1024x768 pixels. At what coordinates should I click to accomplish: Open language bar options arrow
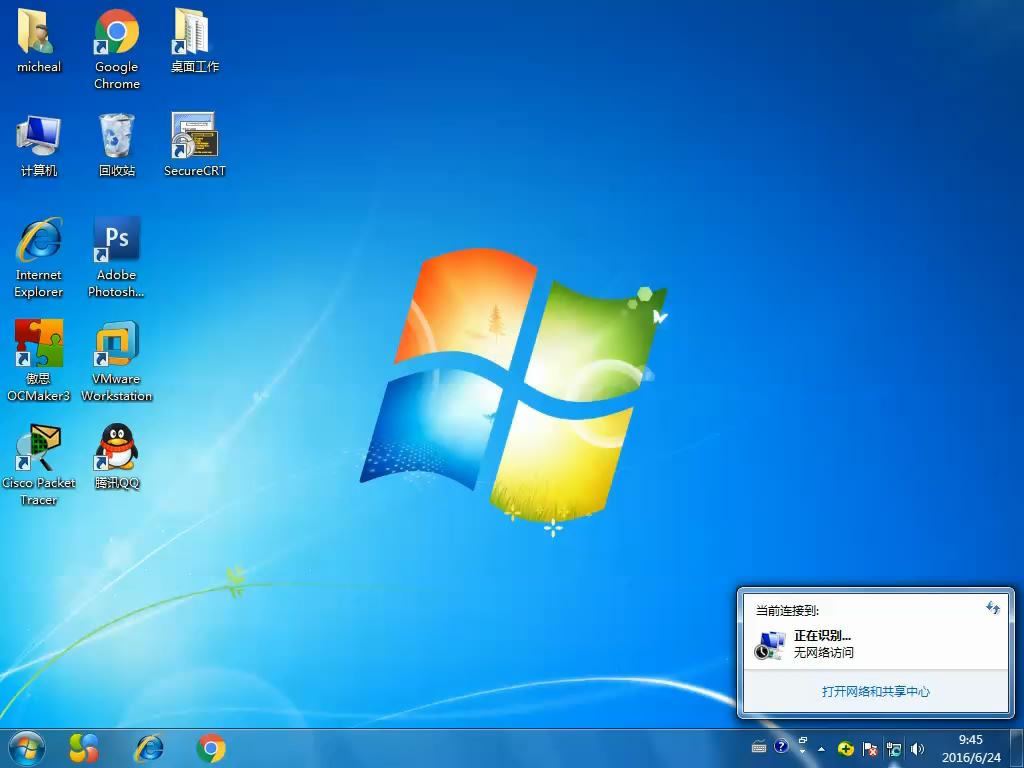(803, 752)
